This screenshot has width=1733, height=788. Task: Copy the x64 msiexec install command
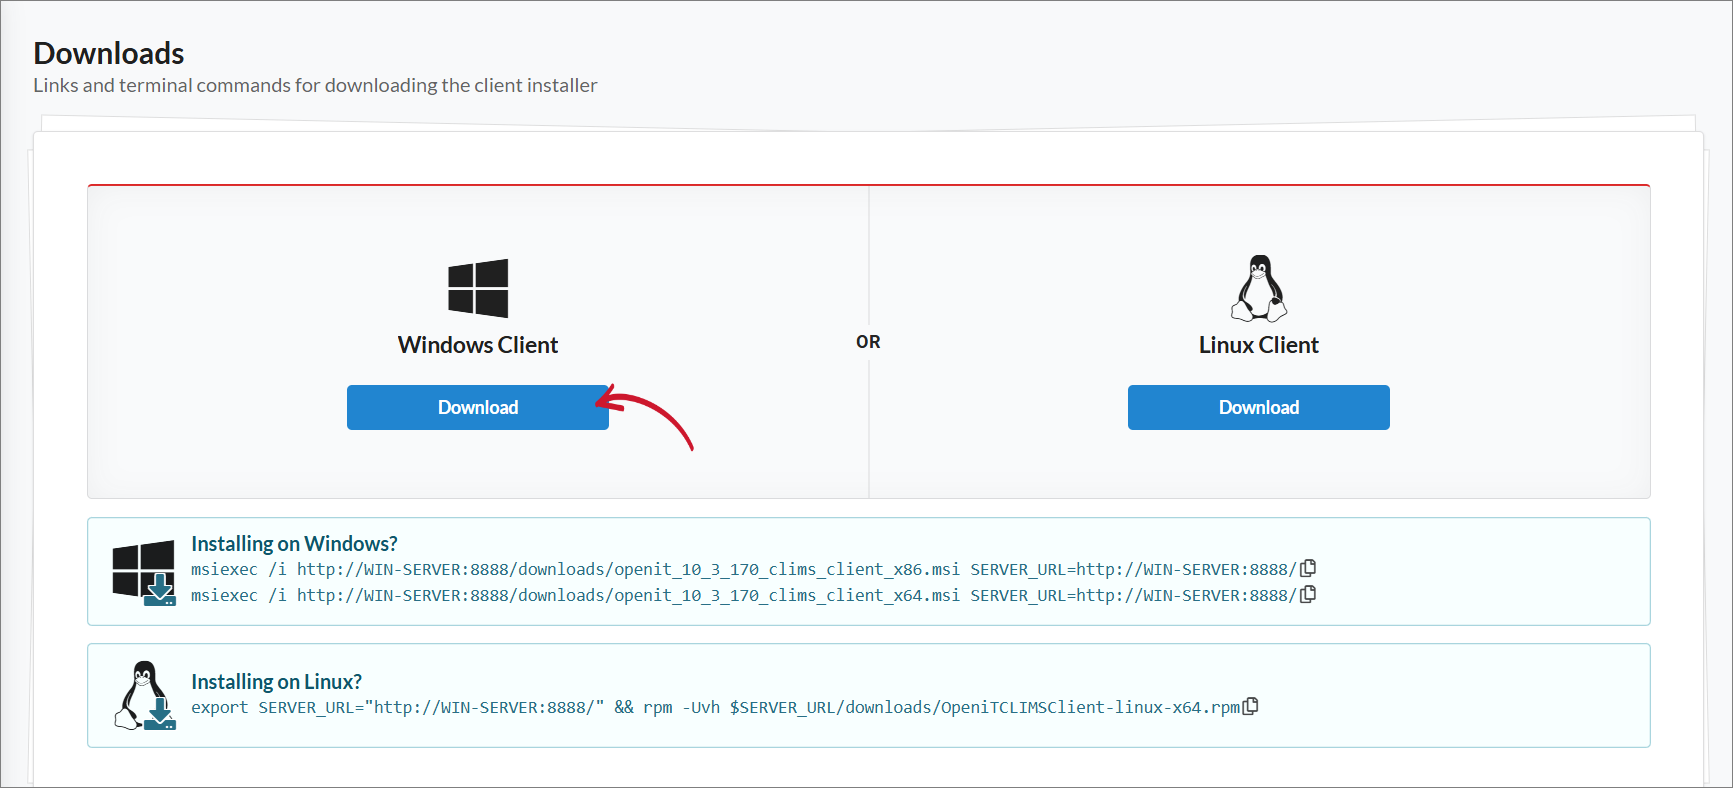1308,594
